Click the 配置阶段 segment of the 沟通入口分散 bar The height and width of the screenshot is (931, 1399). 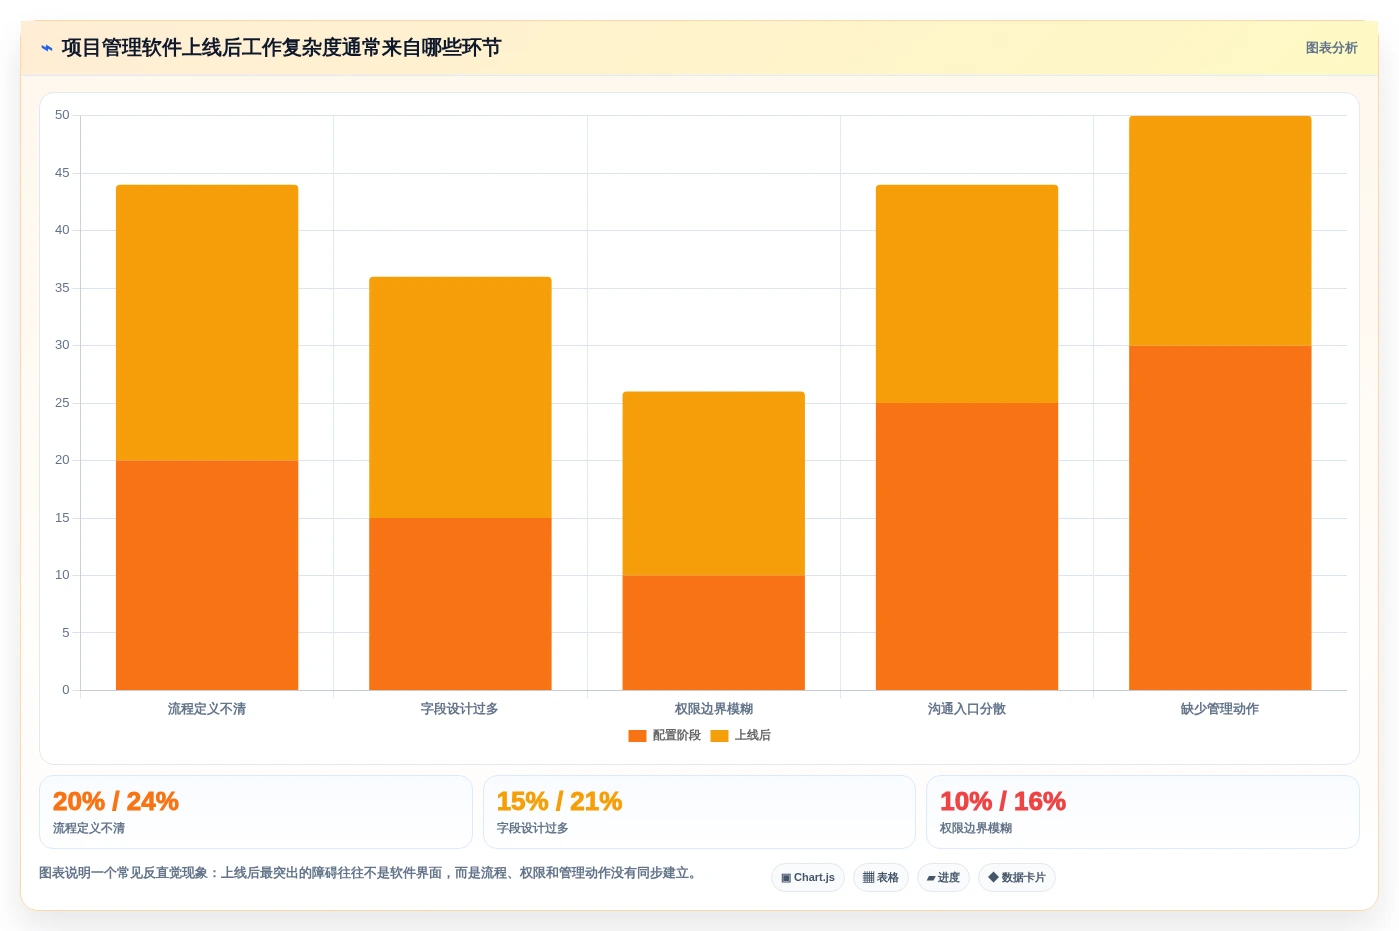[967, 546]
